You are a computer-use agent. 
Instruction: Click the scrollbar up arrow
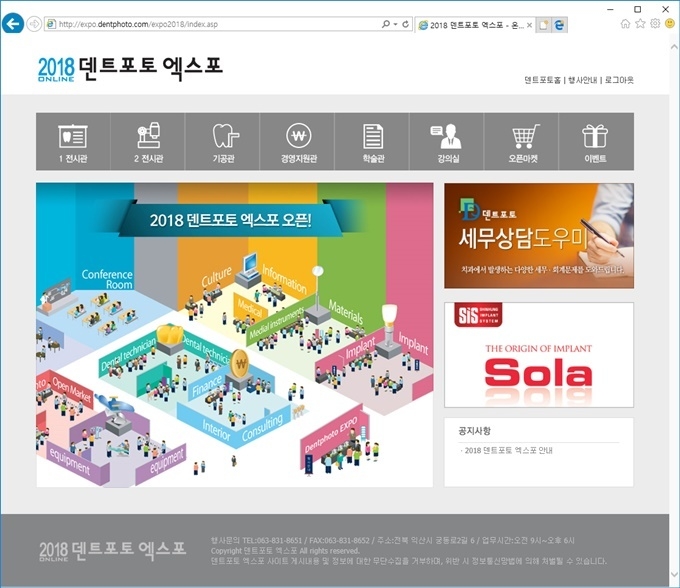674,46
